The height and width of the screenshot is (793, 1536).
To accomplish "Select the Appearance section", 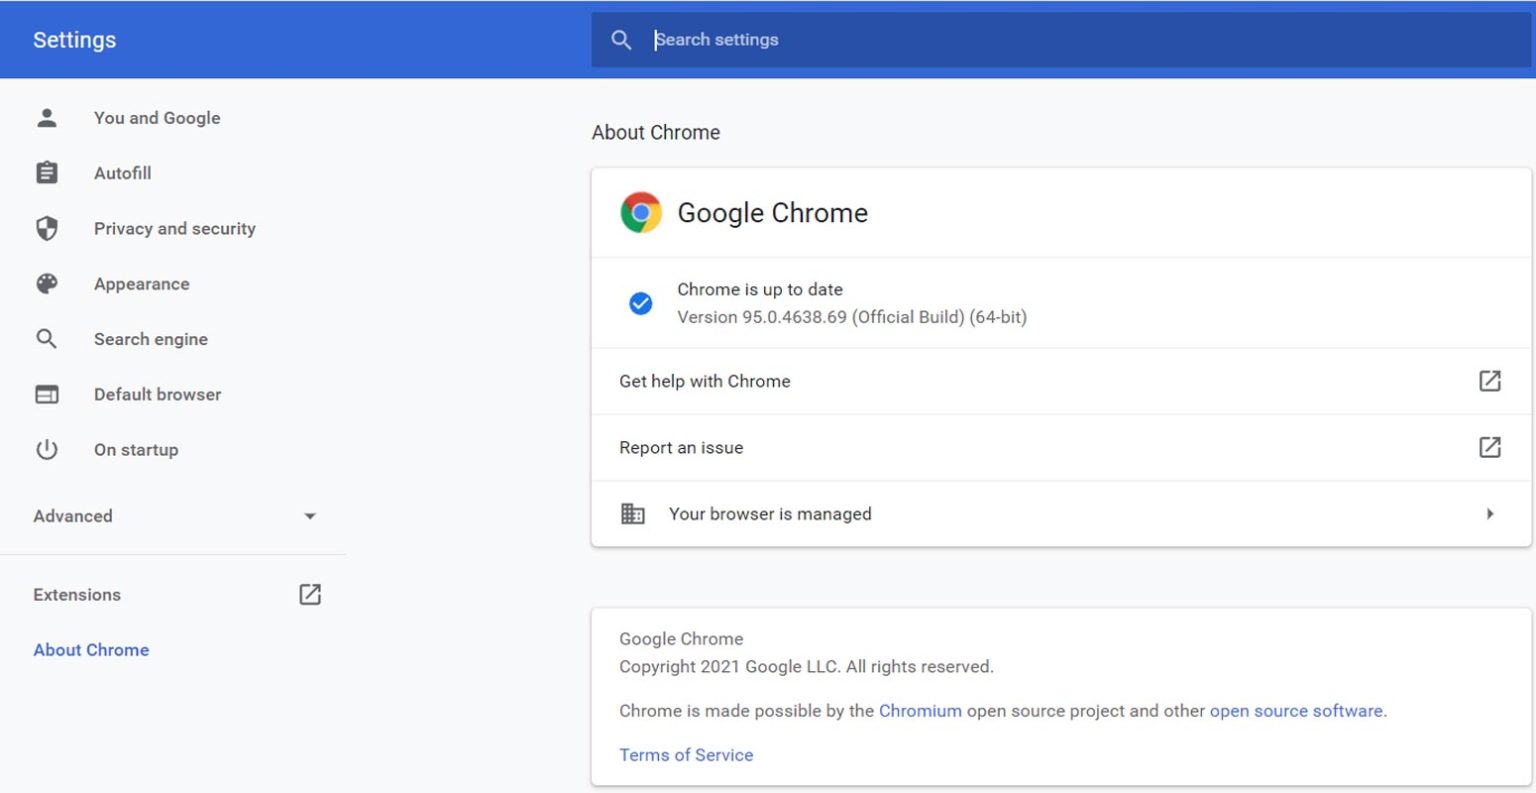I will 142,284.
